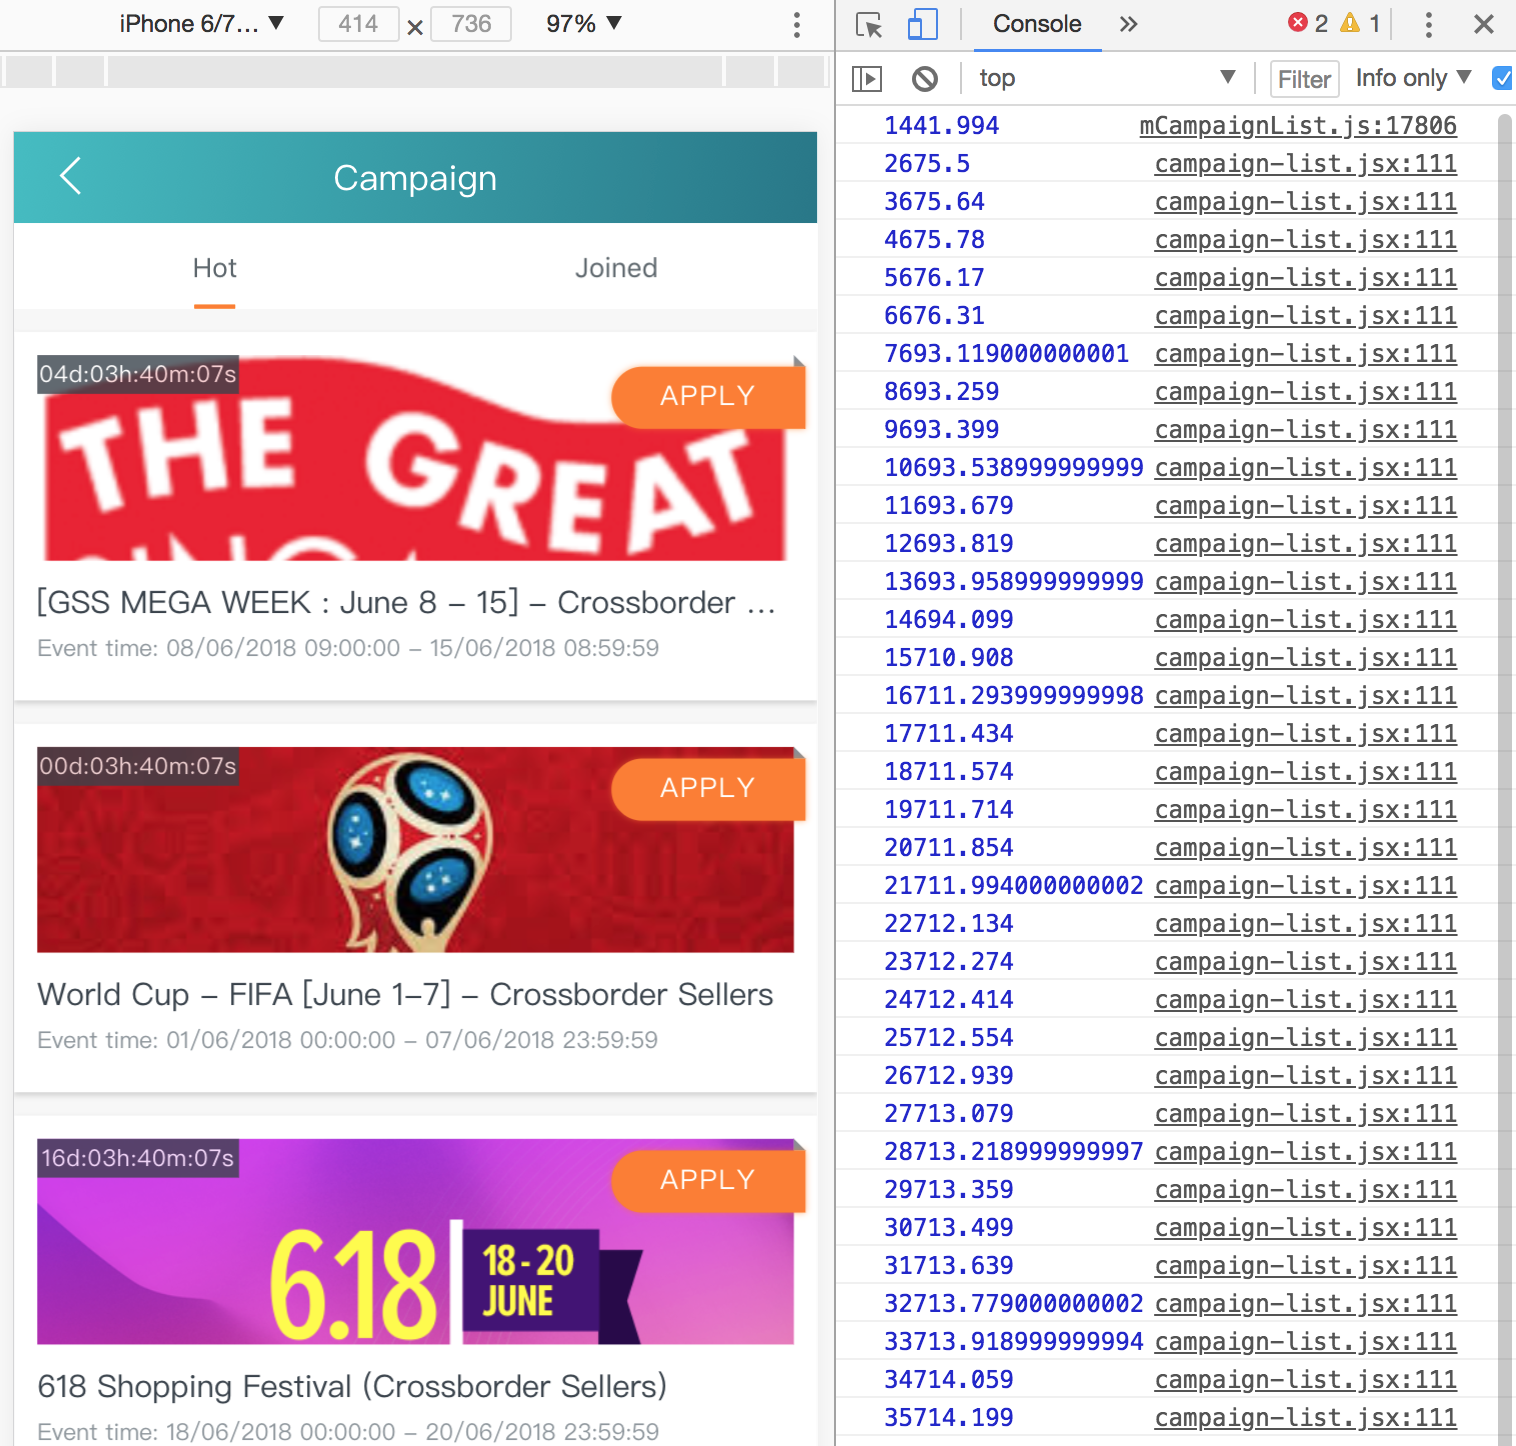This screenshot has height=1446, width=1516.
Task: Open DevTools customize three-dot menu
Action: click(1428, 25)
